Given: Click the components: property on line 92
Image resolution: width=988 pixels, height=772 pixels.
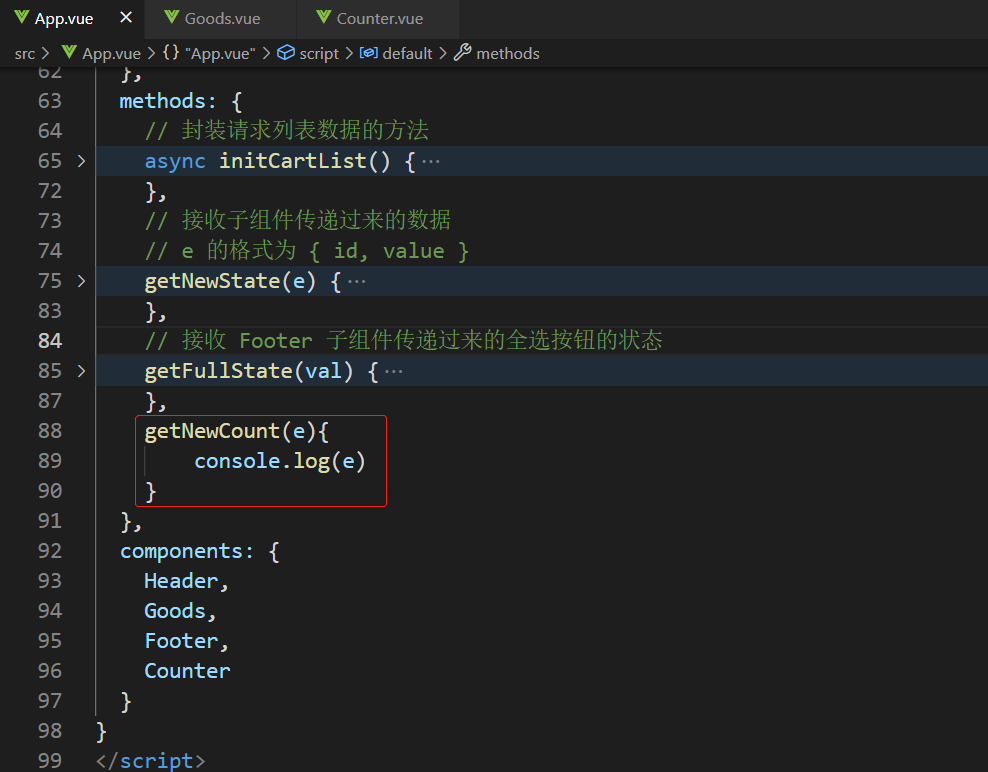Looking at the screenshot, I should click(x=187, y=551).
